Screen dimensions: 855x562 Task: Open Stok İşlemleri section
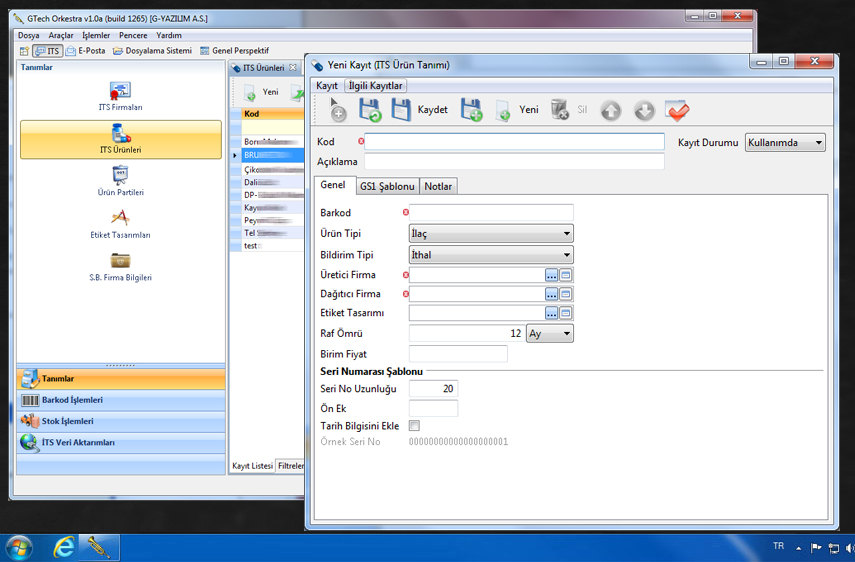coord(121,422)
